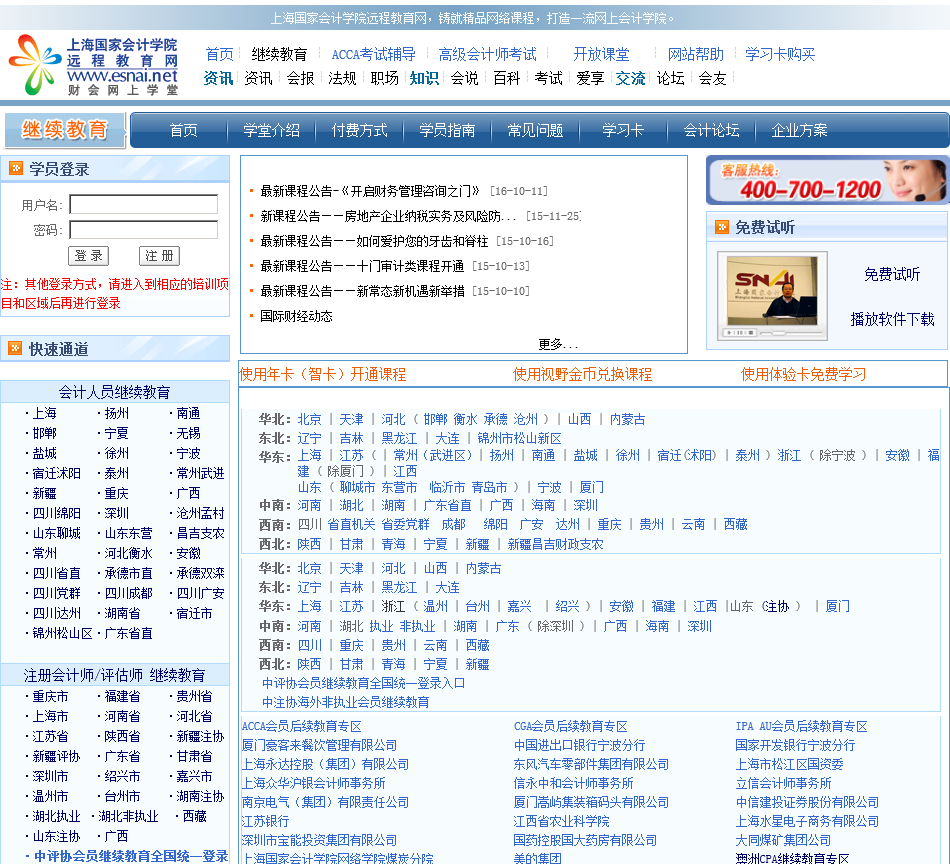Open 使用年卡（智卡）开通课程

[323, 374]
